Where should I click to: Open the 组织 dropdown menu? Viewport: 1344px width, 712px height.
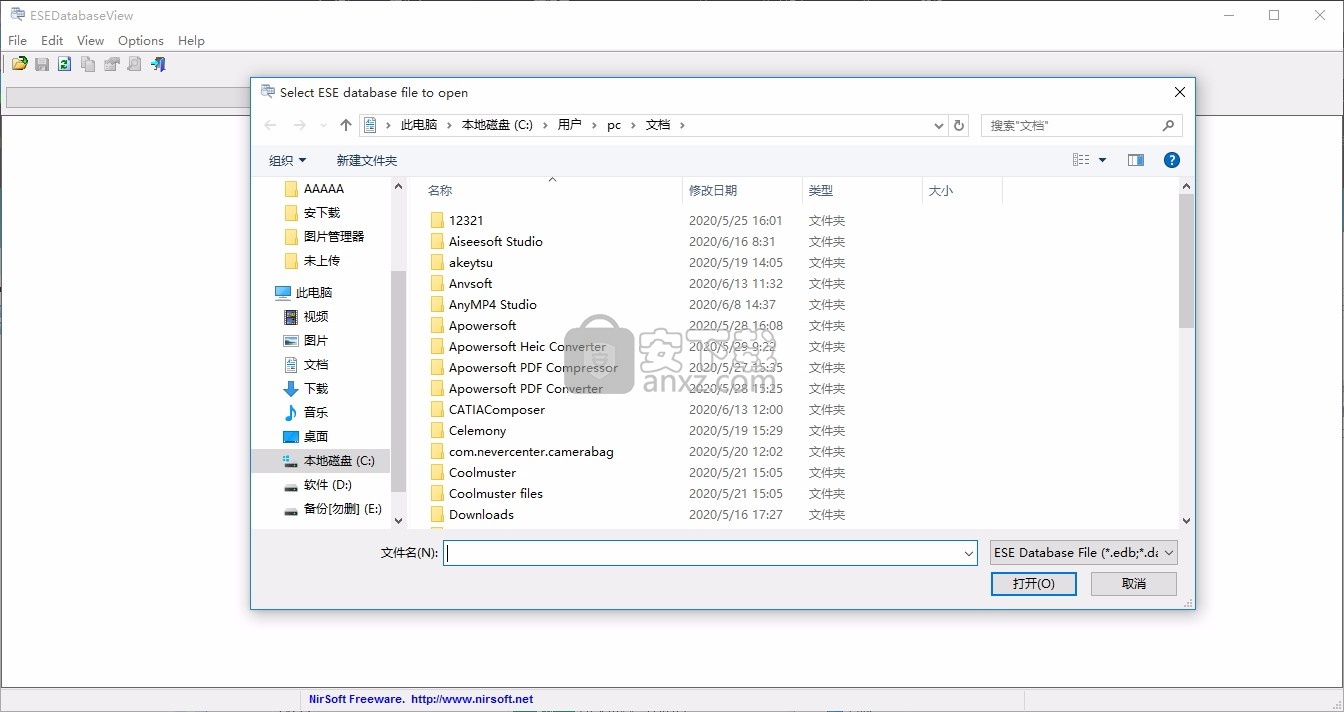[x=288, y=160]
